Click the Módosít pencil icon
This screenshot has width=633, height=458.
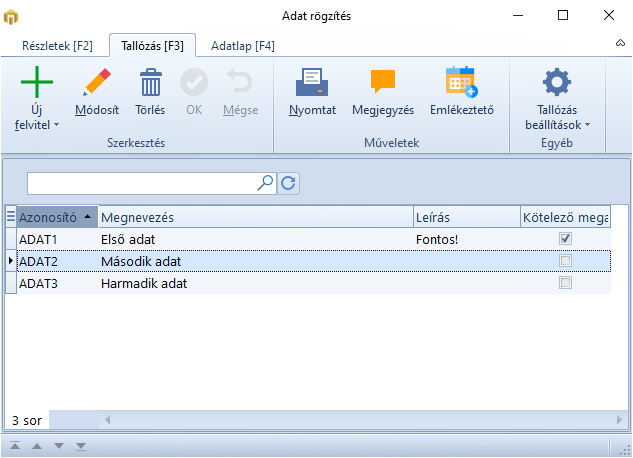tap(97, 82)
